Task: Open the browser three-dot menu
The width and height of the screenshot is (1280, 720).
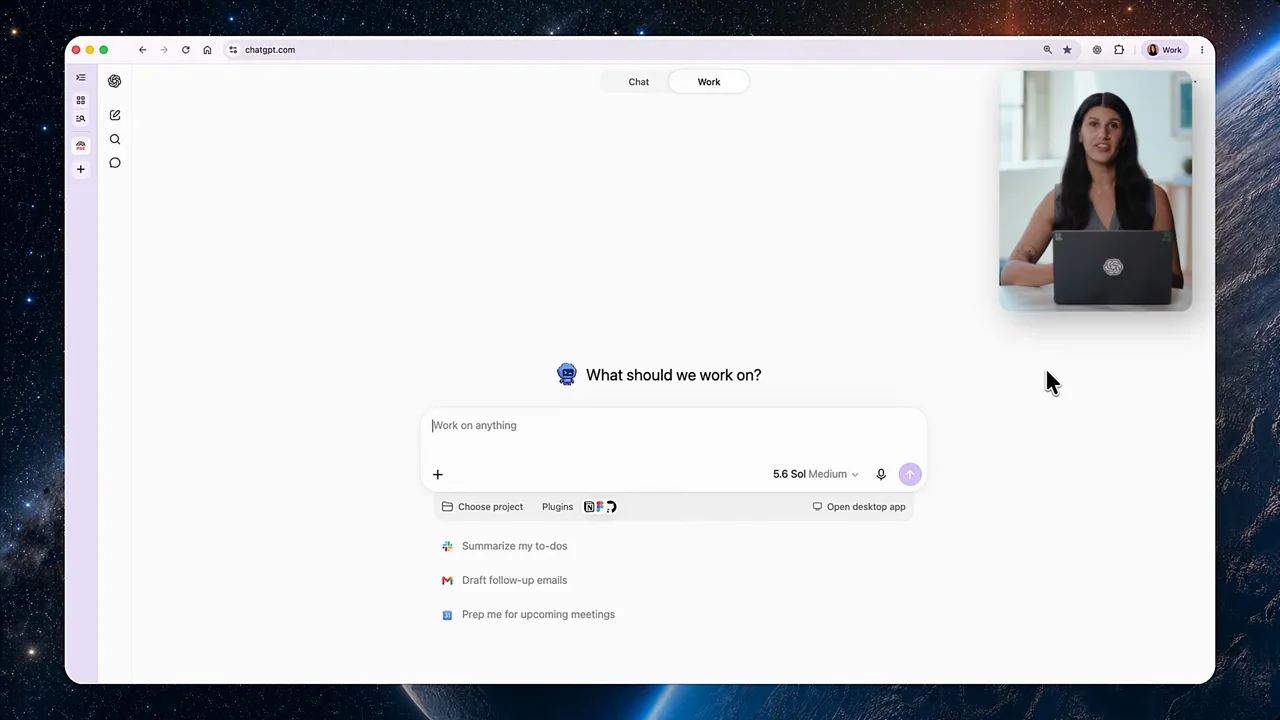Action: coord(1202,50)
